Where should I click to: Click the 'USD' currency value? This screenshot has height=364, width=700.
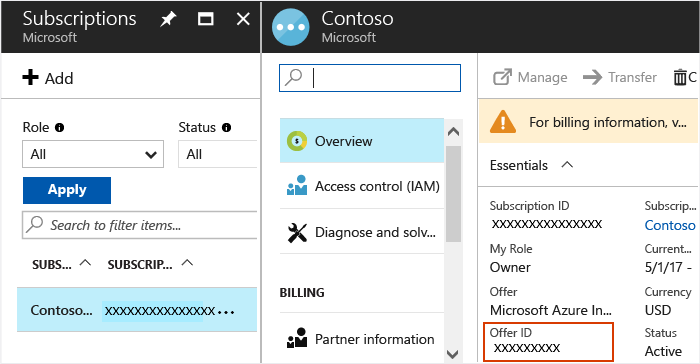pos(658,310)
